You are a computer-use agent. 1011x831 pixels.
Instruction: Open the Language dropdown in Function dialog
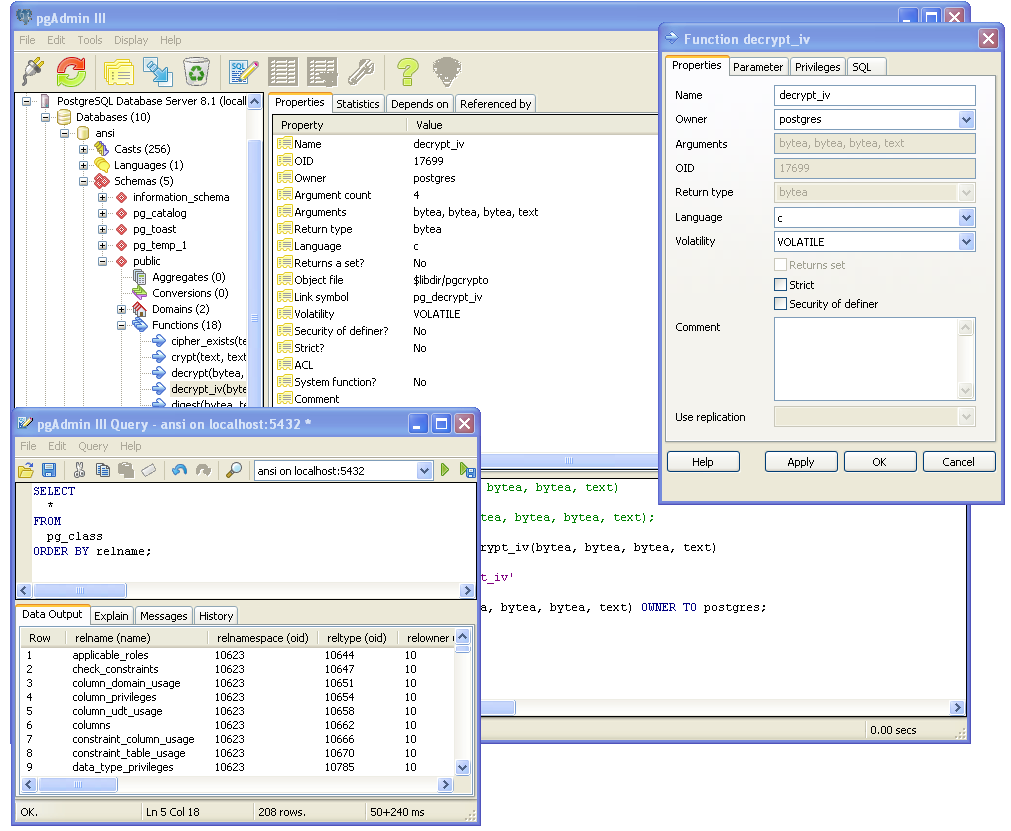tap(966, 217)
